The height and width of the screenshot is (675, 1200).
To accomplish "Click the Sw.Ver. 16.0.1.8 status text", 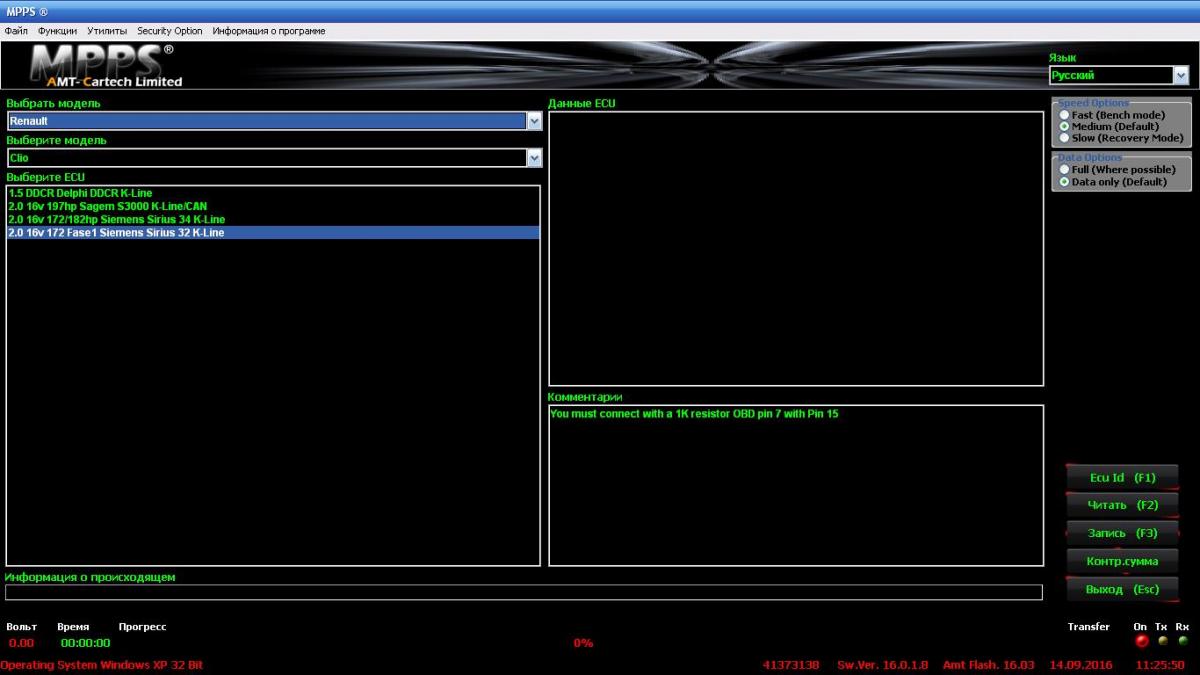I will pyautogui.click(x=882, y=664).
